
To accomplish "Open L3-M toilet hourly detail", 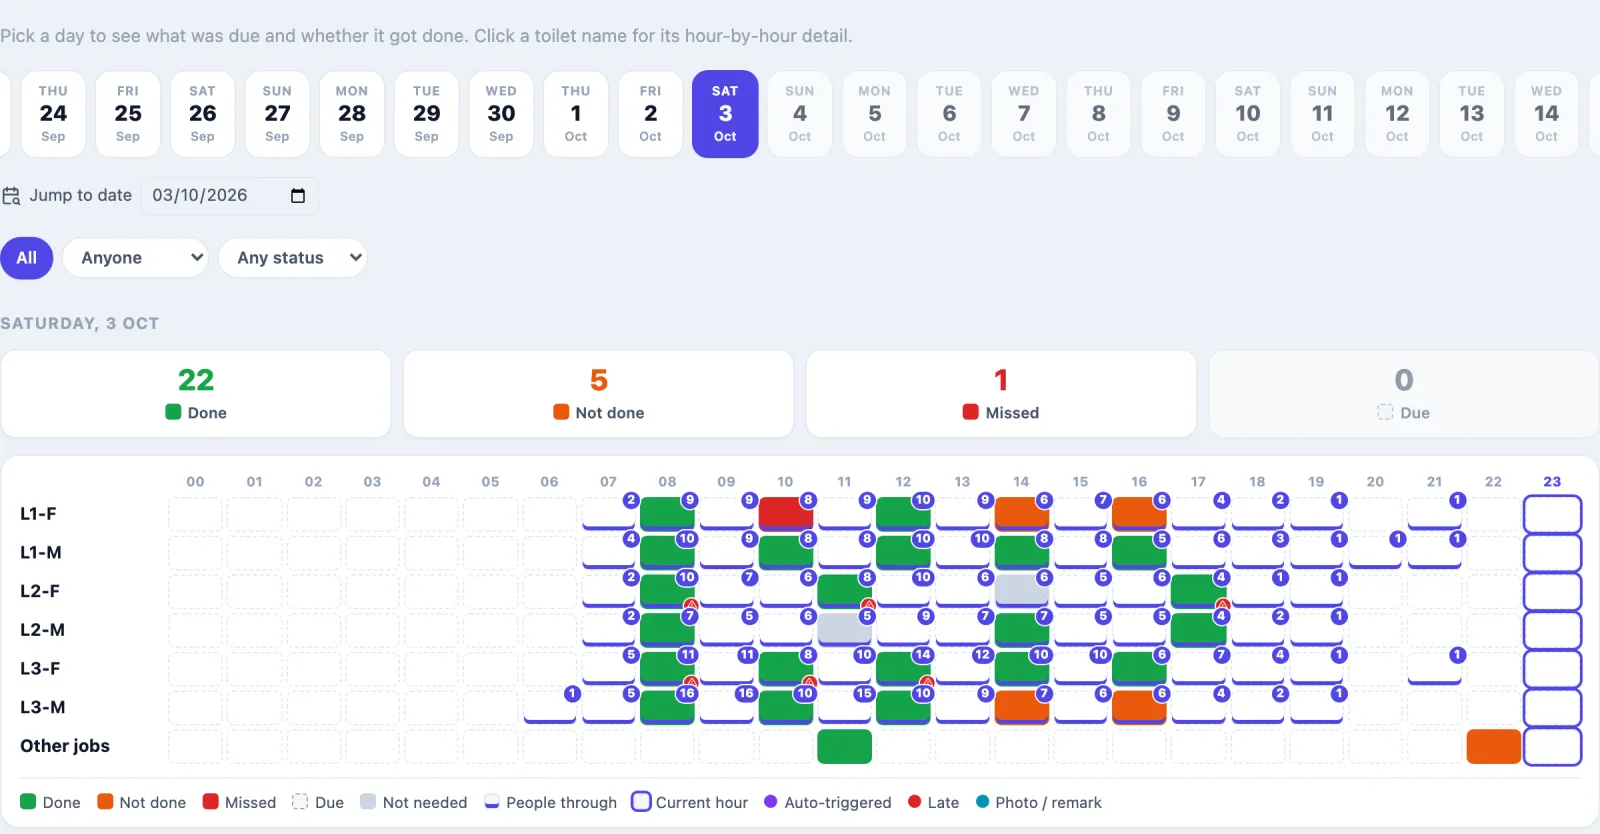I will [43, 707].
